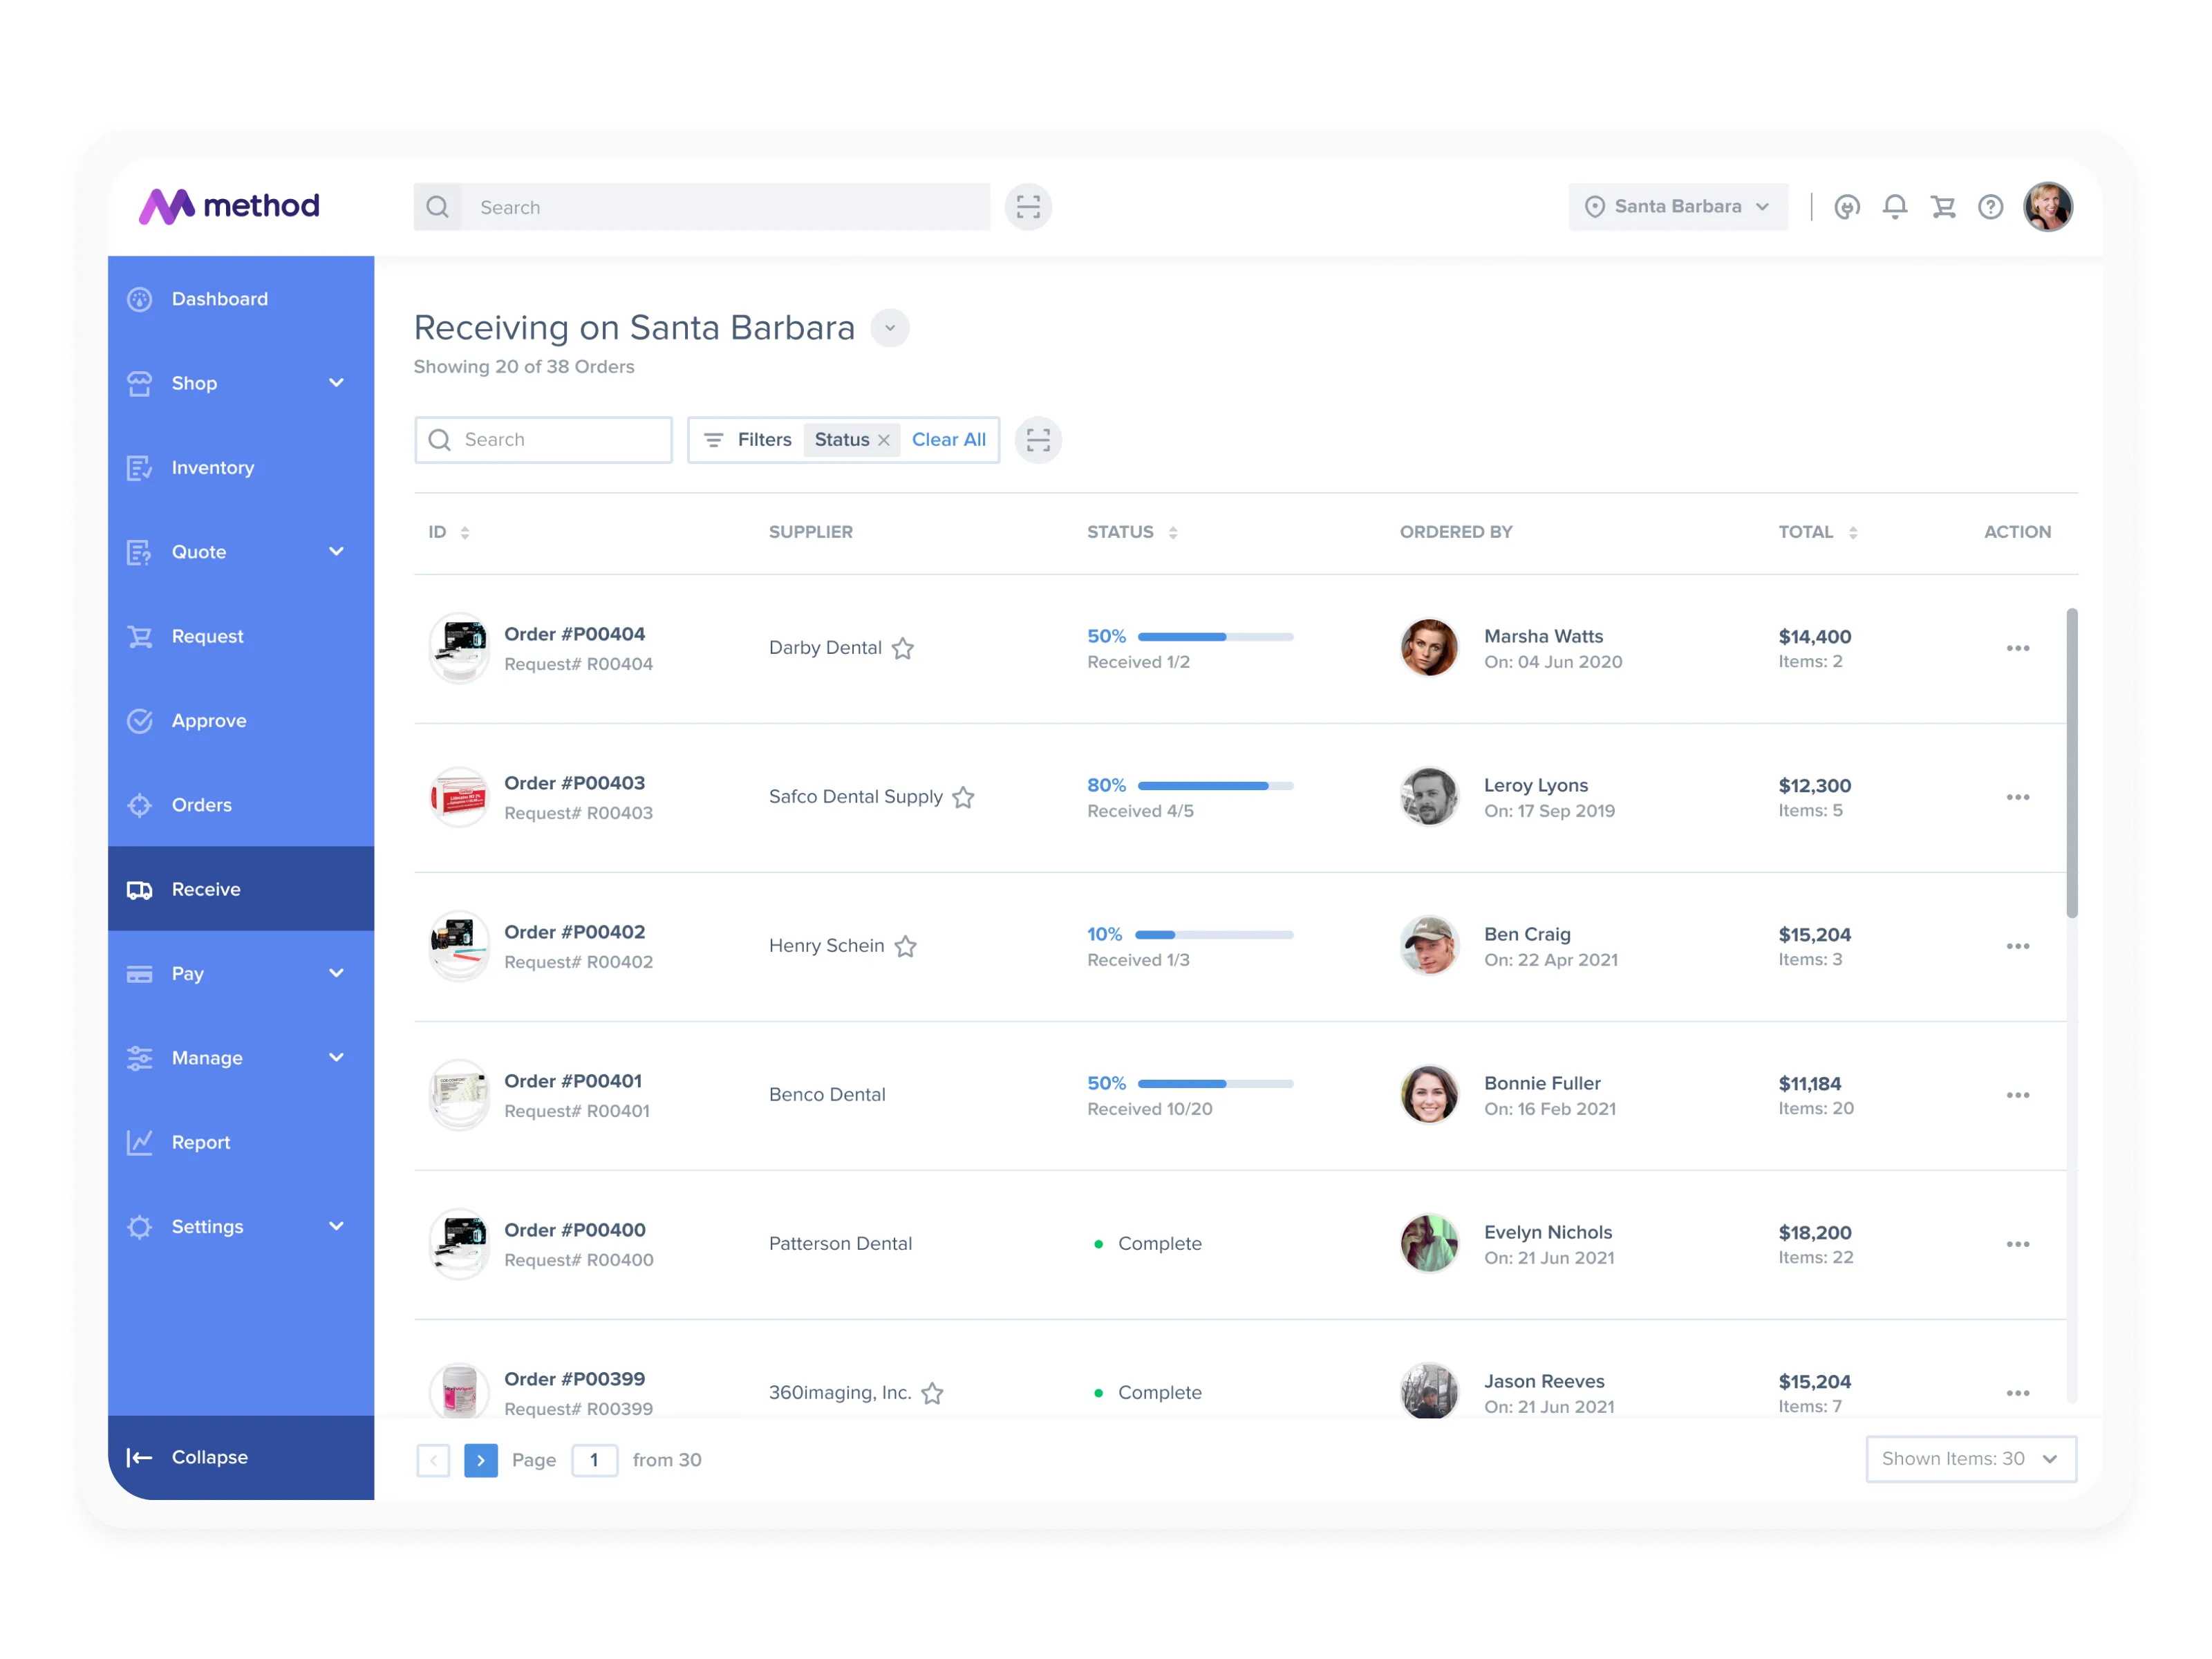Viewport: 2212px width, 1659px height.
Task: Toggle star for Safco Dental Supply
Action: tap(963, 797)
